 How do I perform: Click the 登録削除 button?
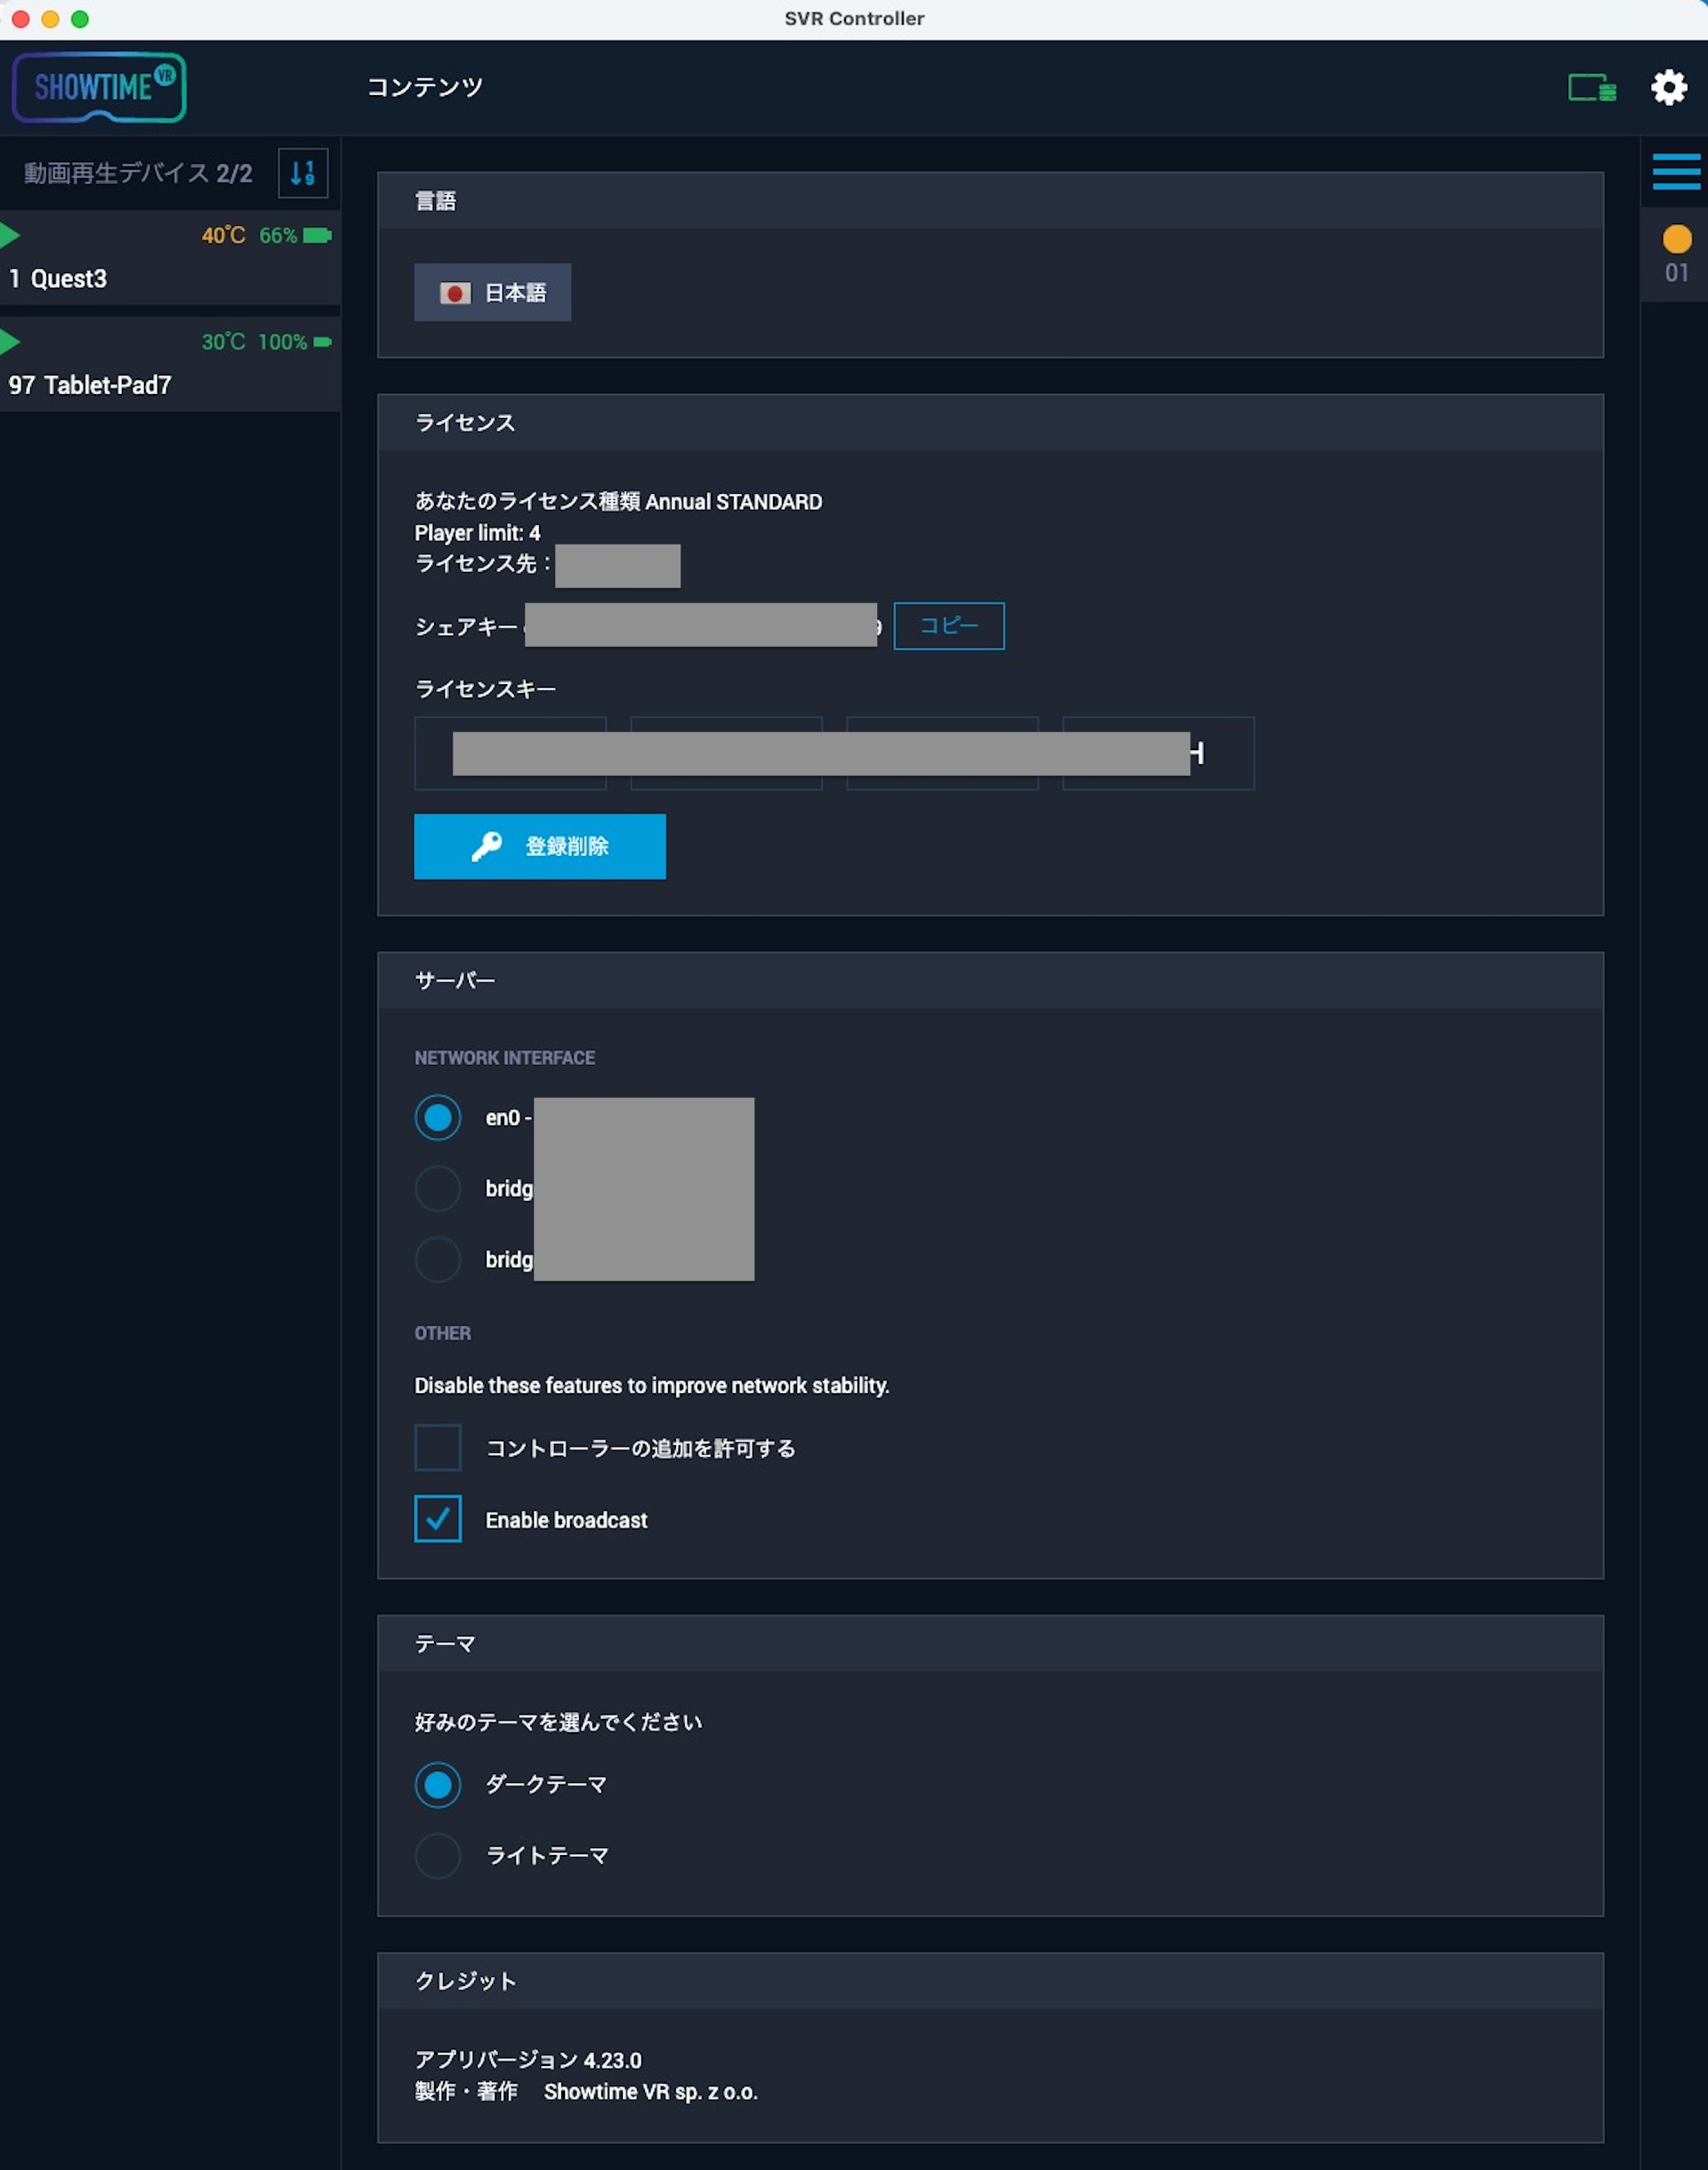(540, 847)
